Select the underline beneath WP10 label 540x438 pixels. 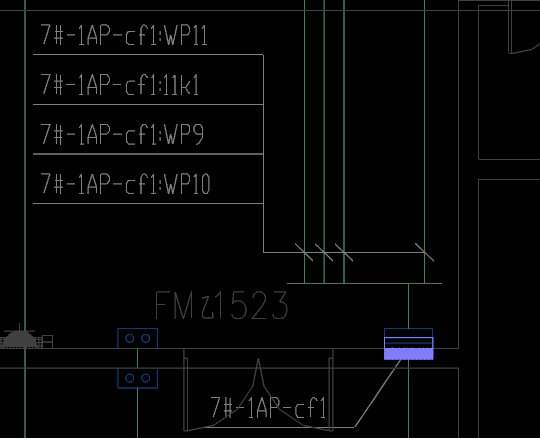point(148,204)
